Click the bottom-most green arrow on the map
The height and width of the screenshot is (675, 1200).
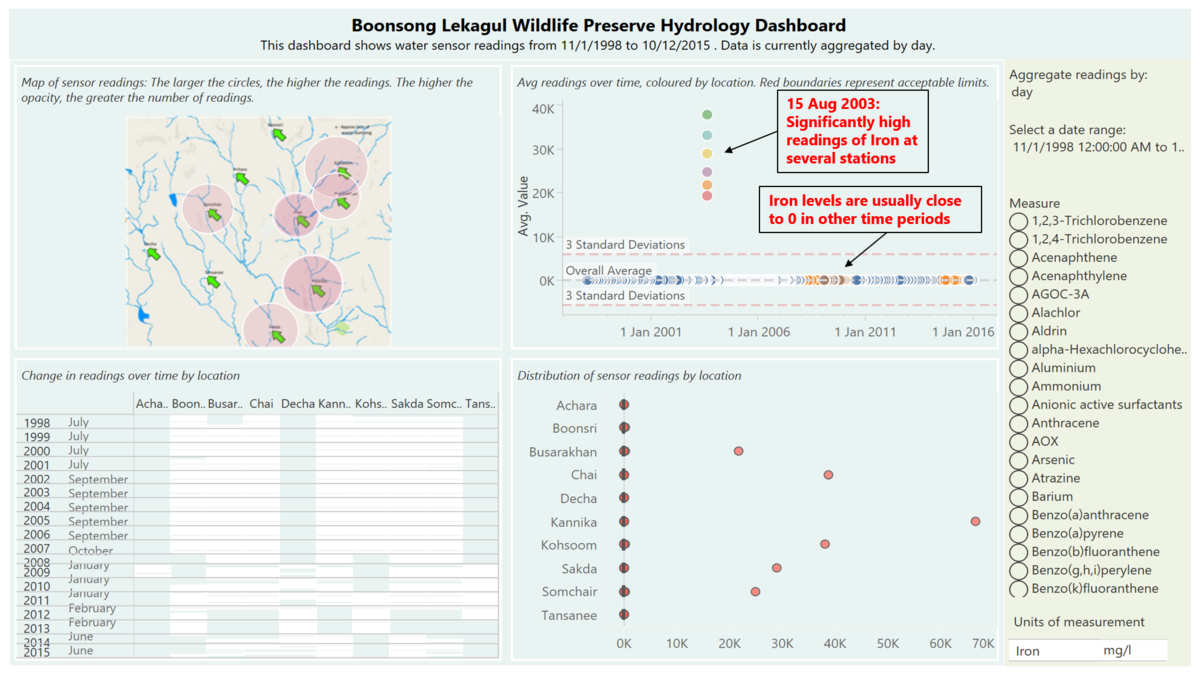[x=278, y=336]
